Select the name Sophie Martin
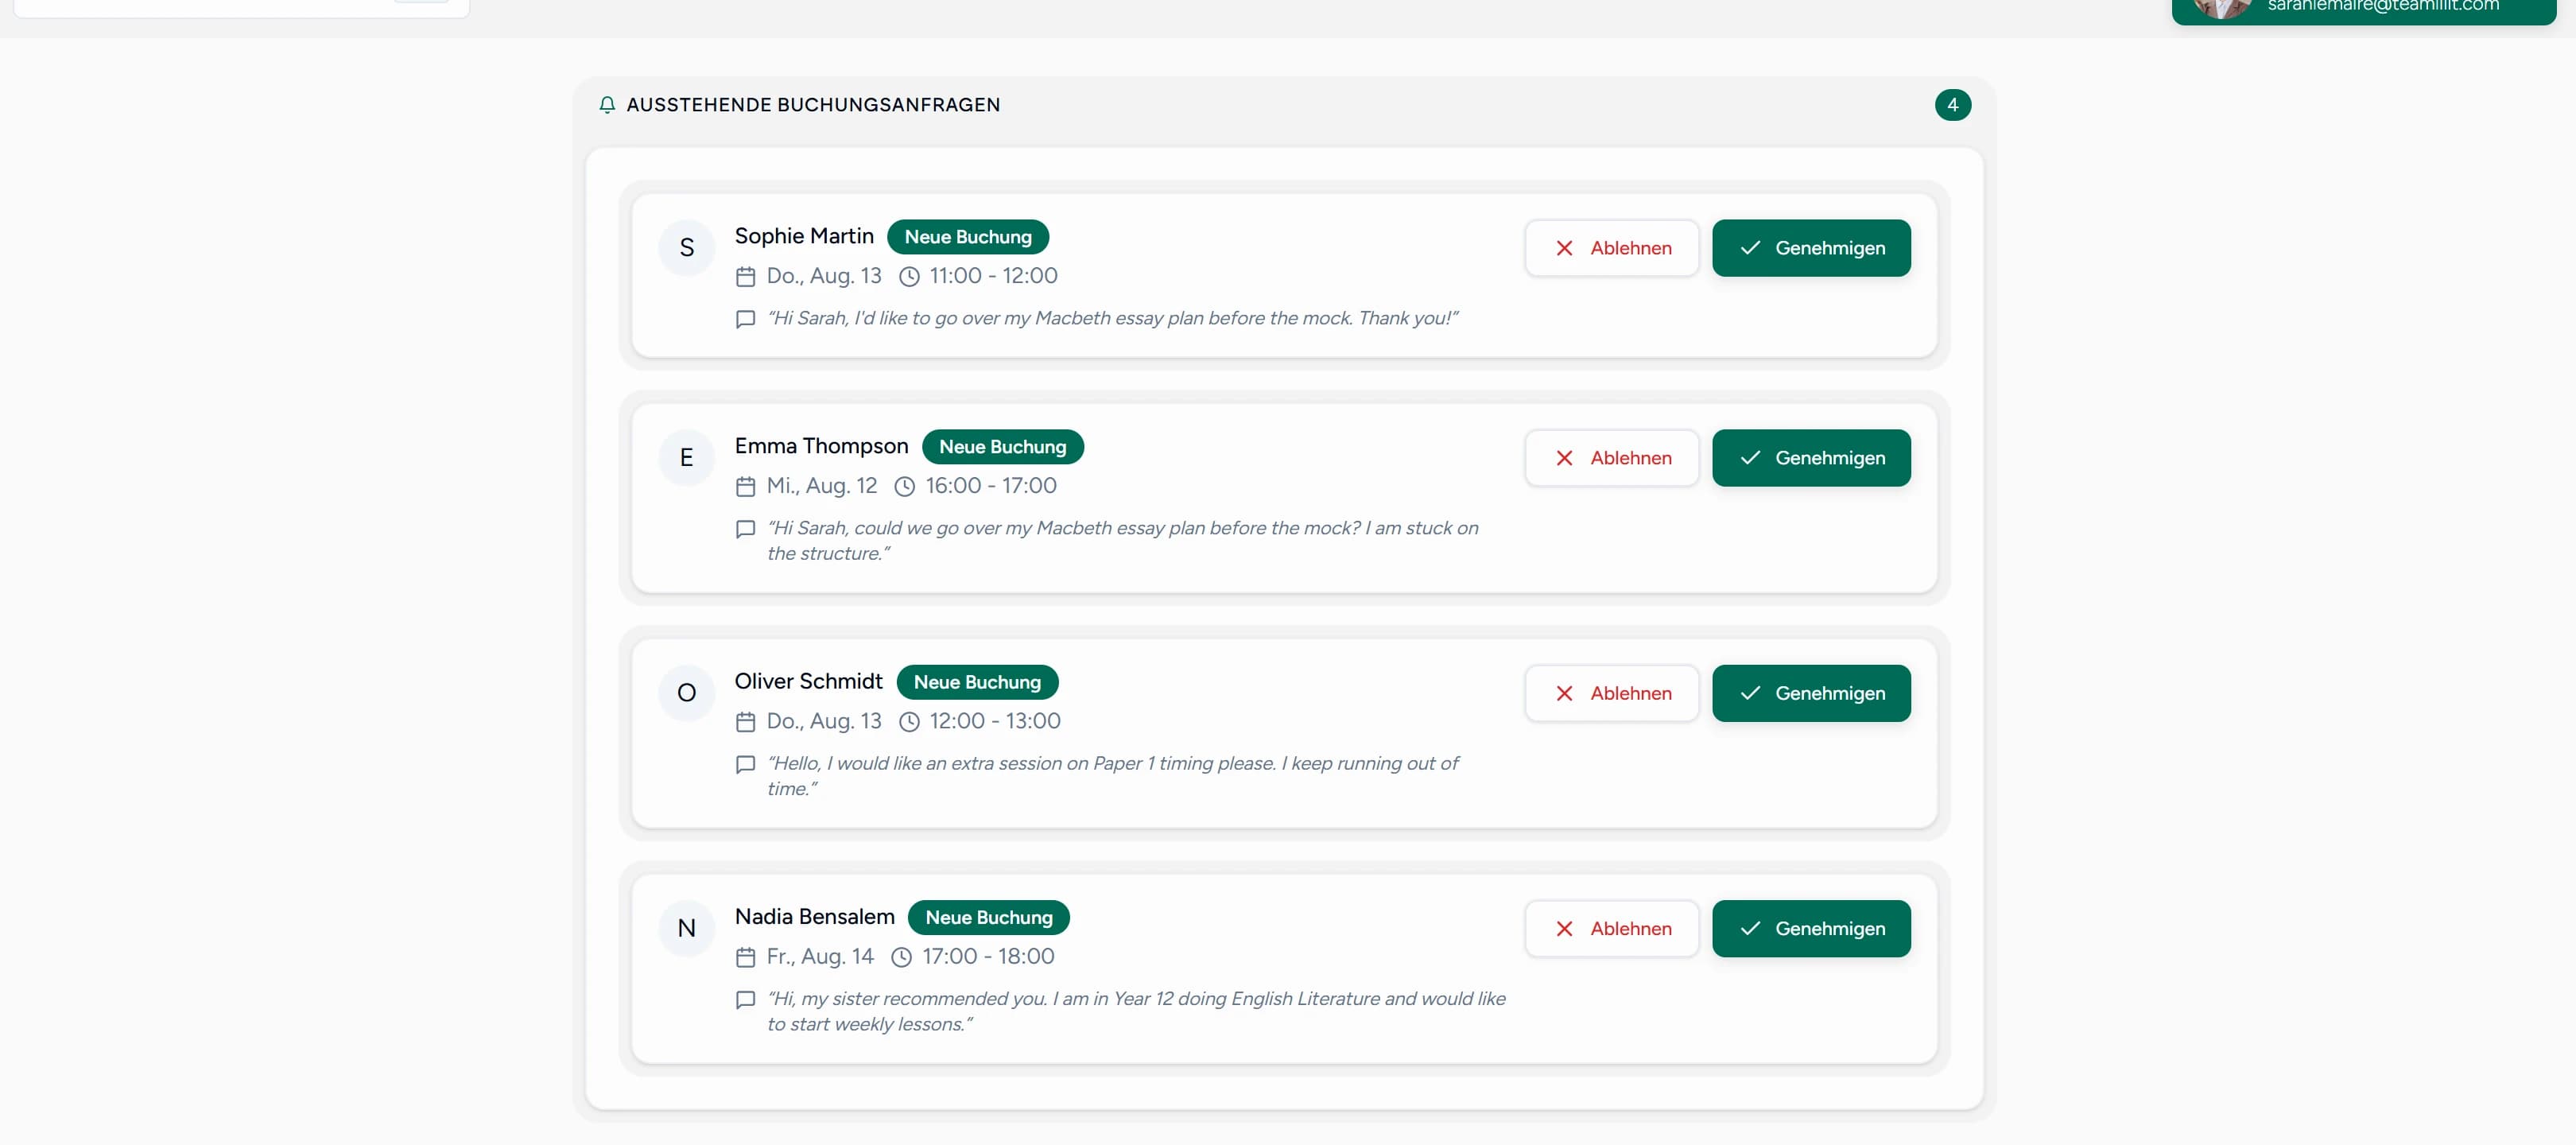The image size is (2576, 1145). pos(804,236)
